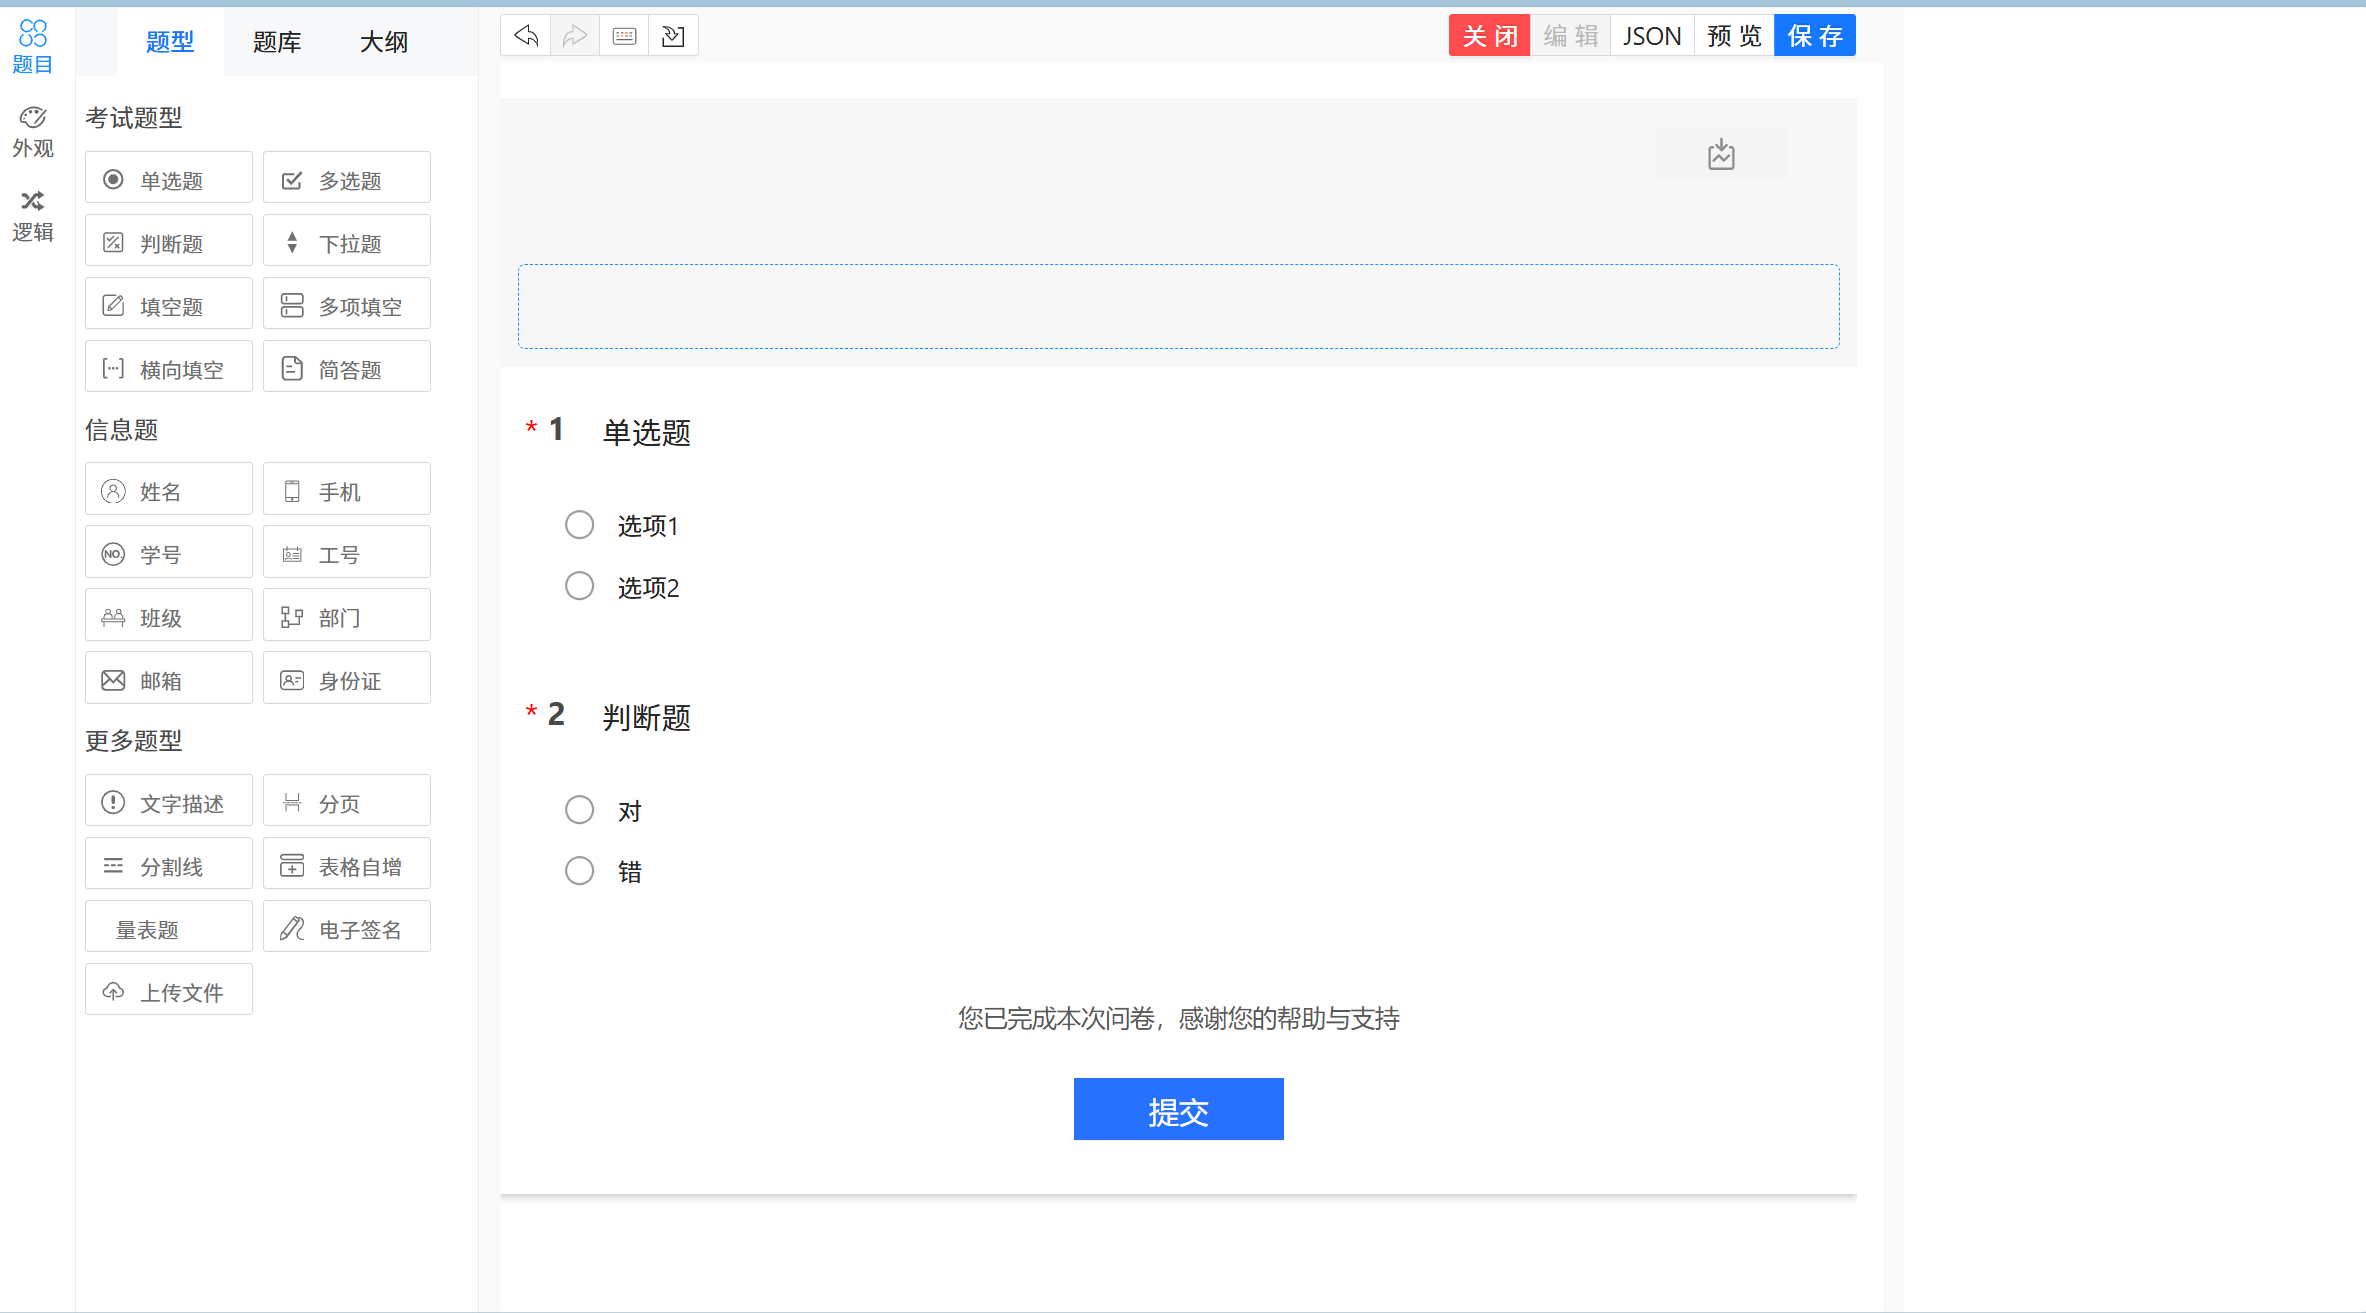Add a 下拉题 dropdown question type
Viewport: 2366px width, 1313px height.
346,243
